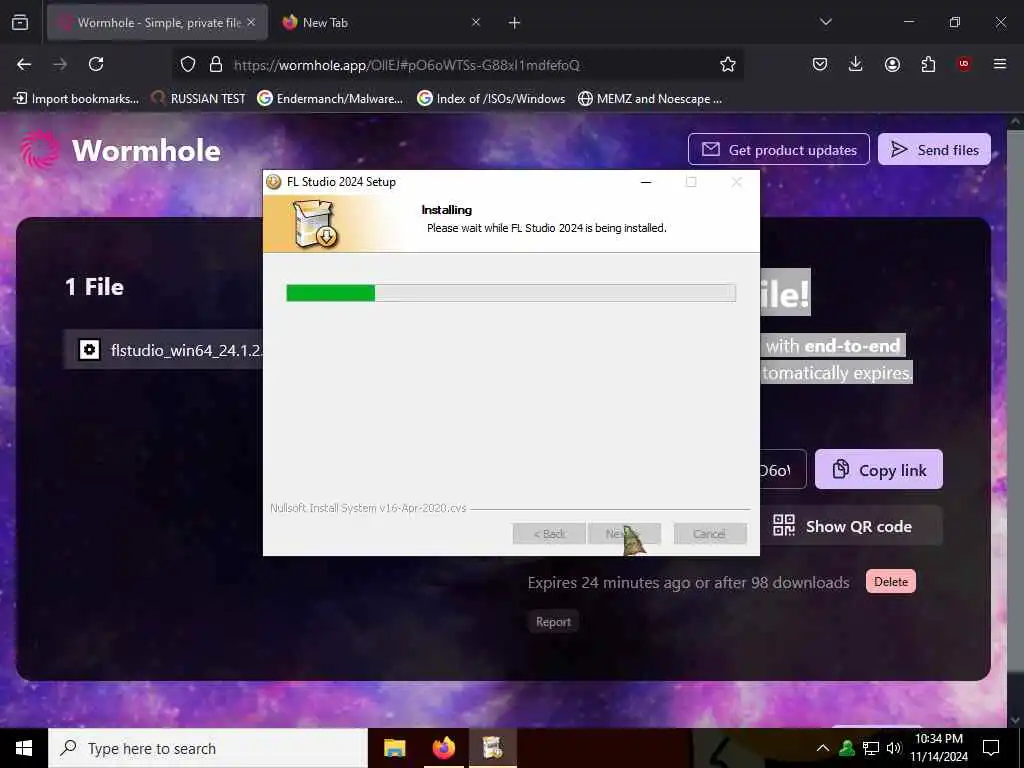Select the flstudio_win64 file entry
The image size is (1024, 768).
point(165,350)
